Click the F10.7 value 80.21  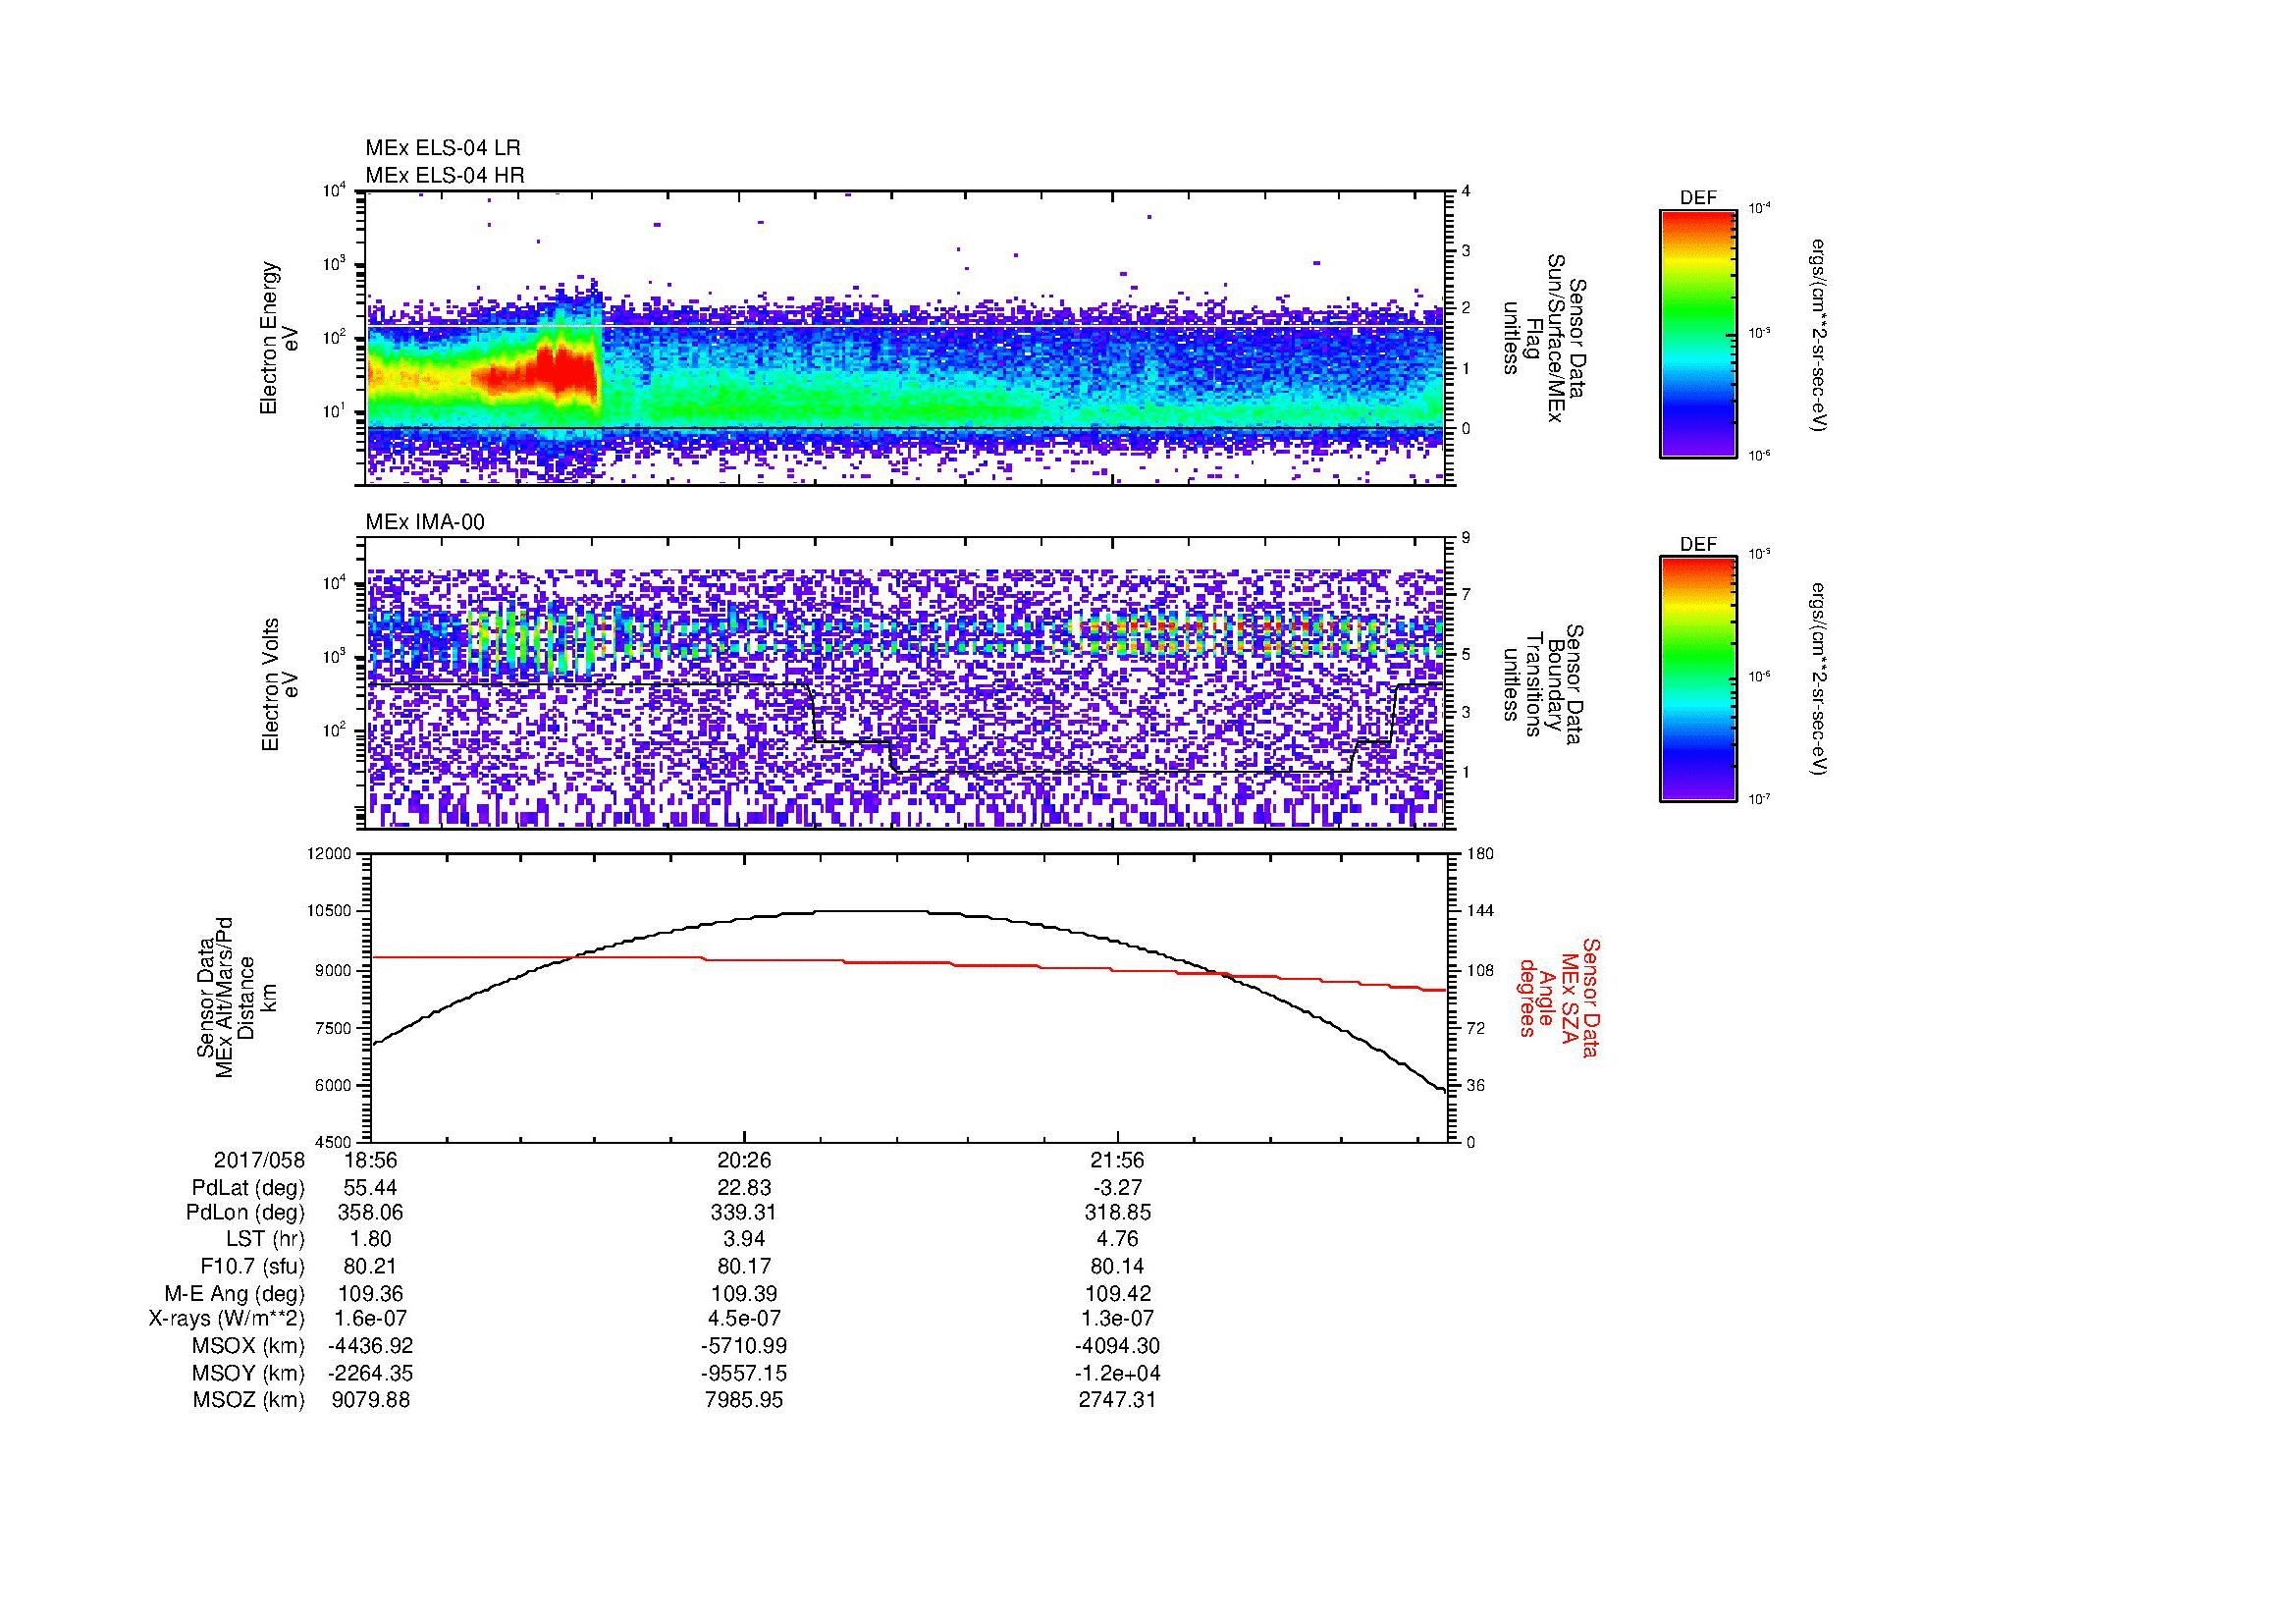point(371,1266)
